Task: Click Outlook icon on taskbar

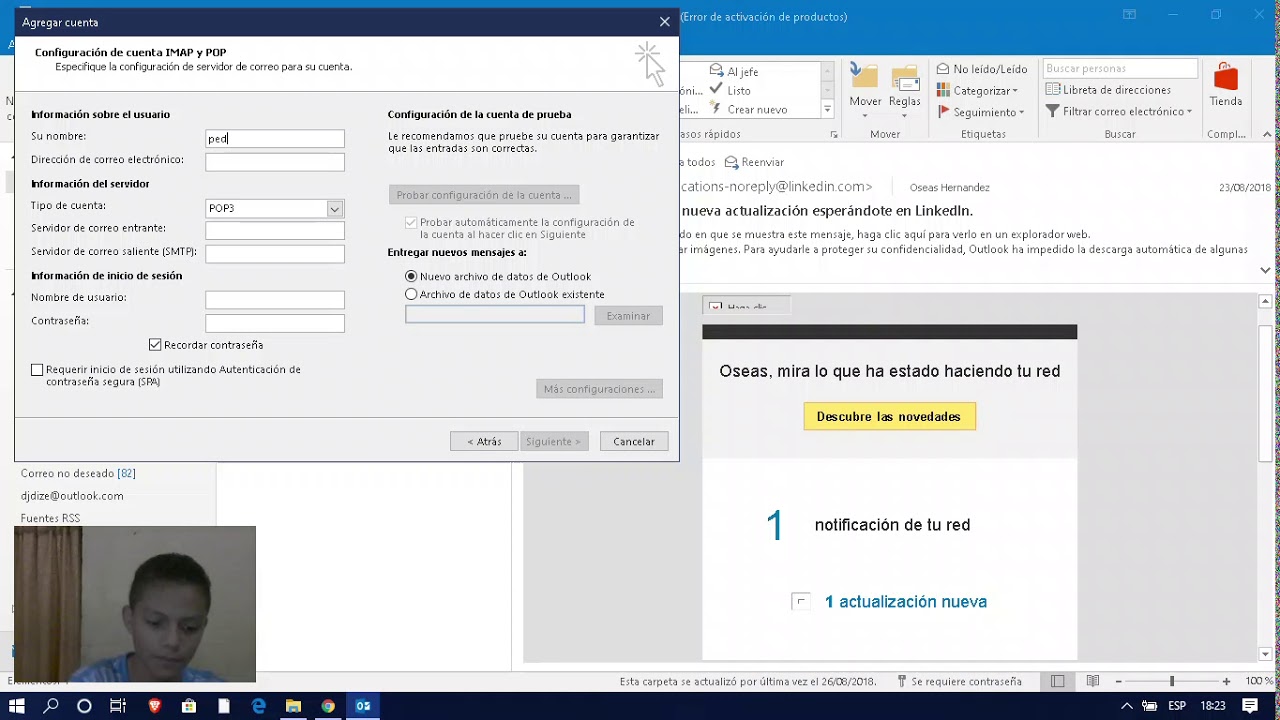Action: click(363, 706)
